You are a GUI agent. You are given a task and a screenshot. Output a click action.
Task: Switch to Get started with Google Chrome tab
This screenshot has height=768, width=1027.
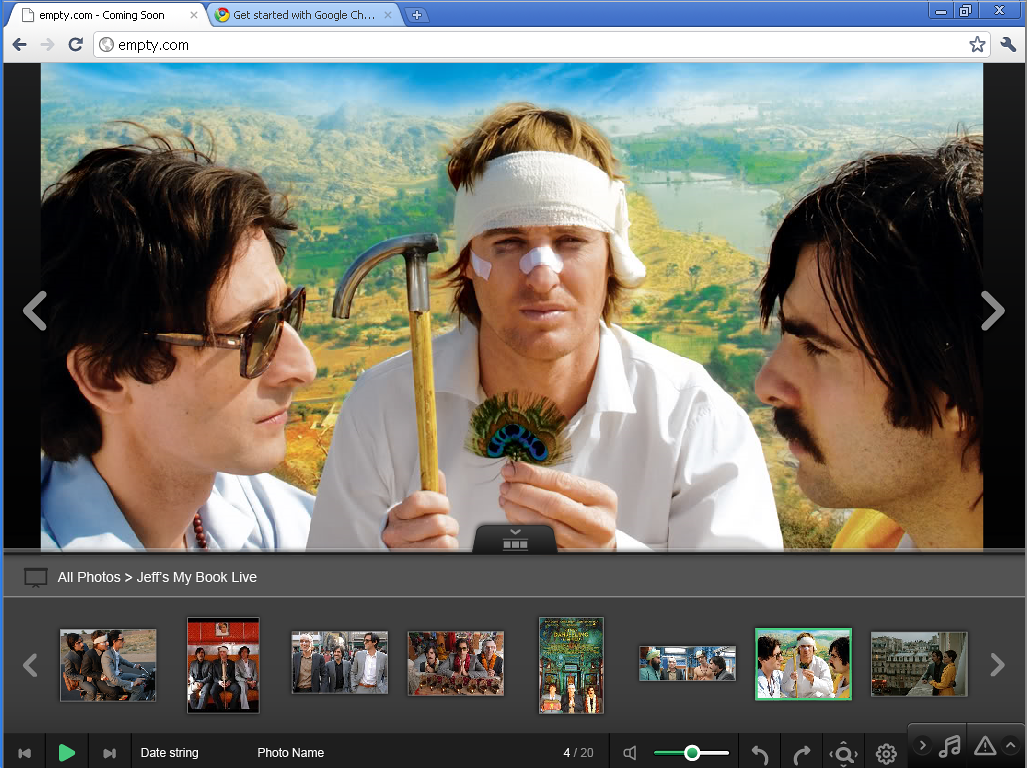(x=304, y=15)
